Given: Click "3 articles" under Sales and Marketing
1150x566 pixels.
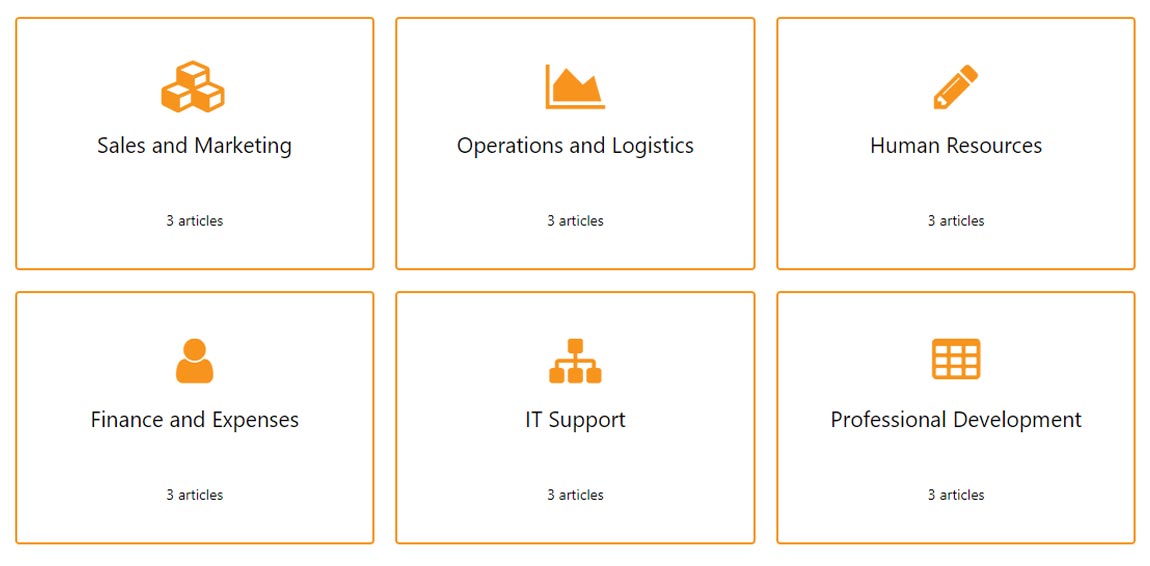Looking at the screenshot, I should pyautogui.click(x=194, y=221).
